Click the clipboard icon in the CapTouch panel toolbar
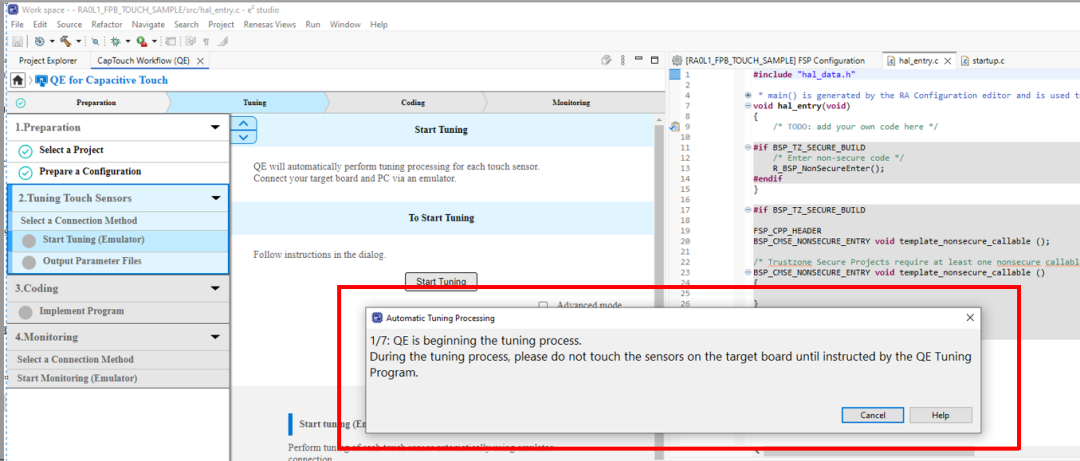1080x461 pixels. click(606, 60)
